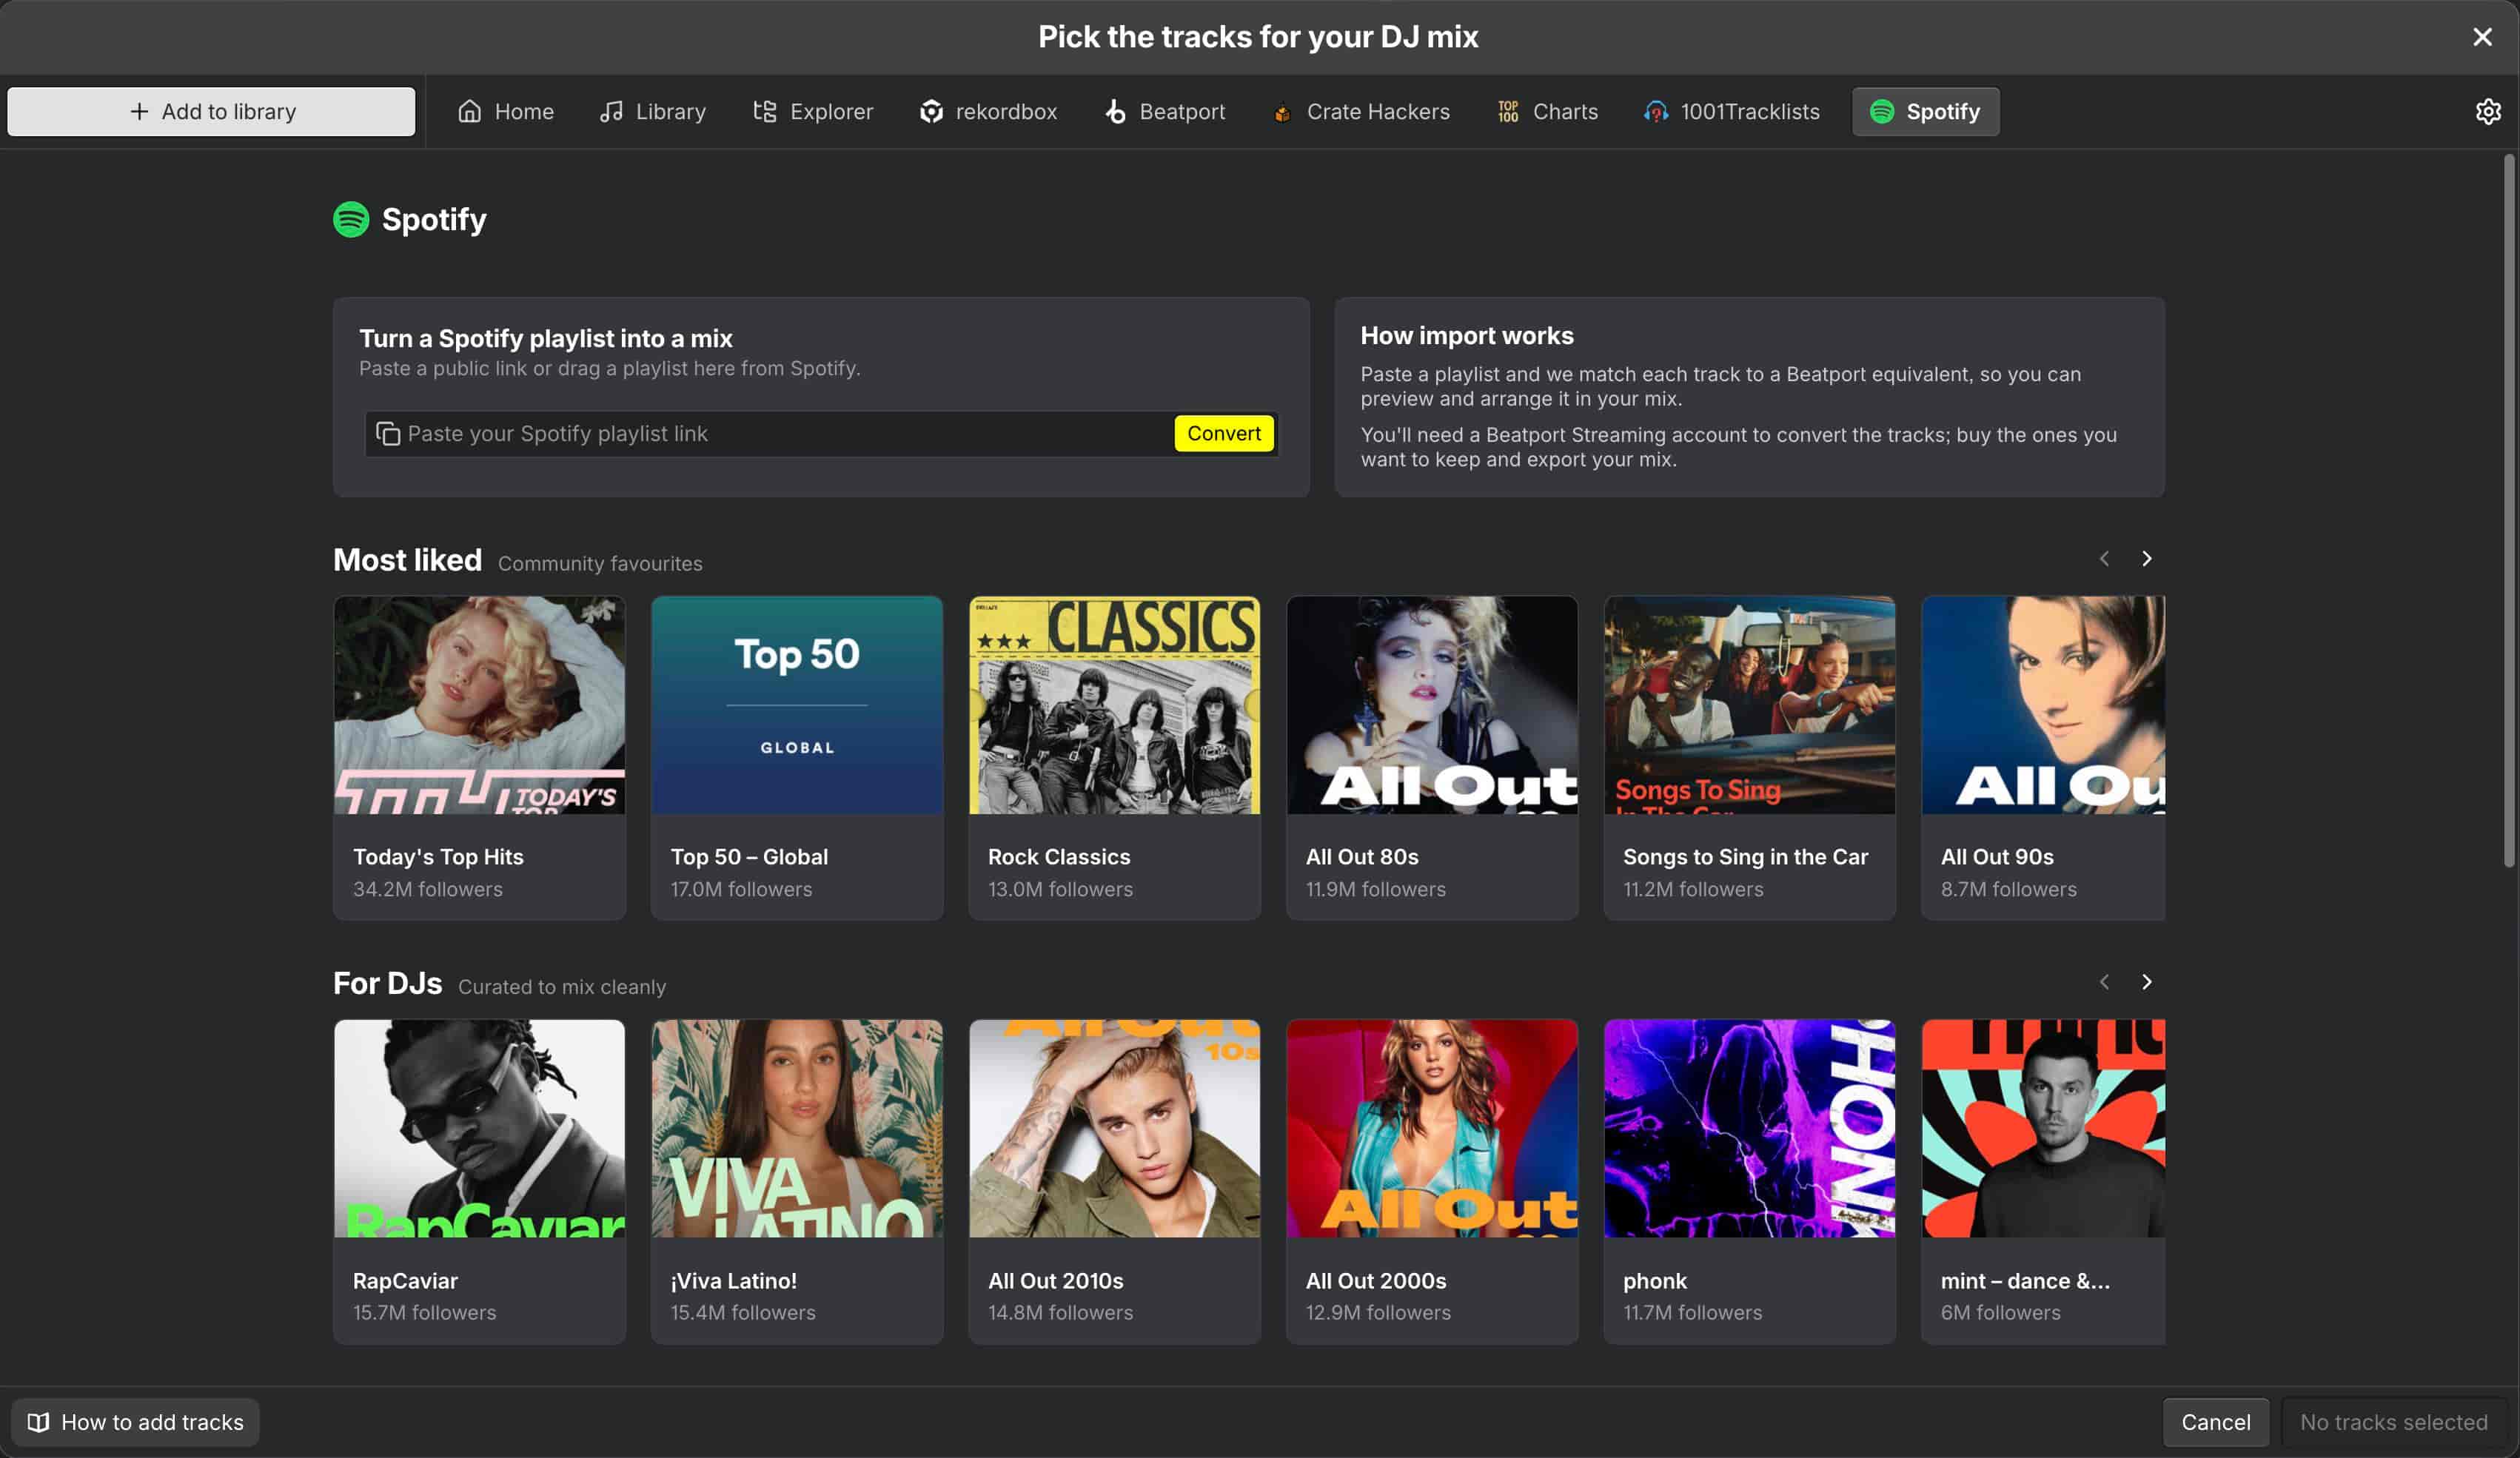Click Add to library button
This screenshot has width=2520, height=1458.
tap(211, 111)
